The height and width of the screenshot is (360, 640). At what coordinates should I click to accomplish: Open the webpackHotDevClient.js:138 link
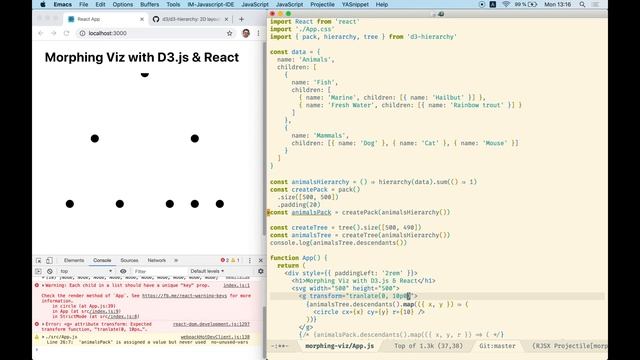point(215,337)
